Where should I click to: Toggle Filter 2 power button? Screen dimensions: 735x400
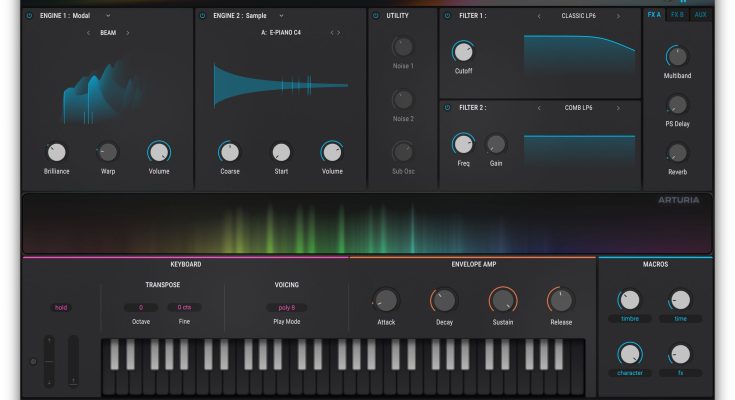tap(448, 108)
